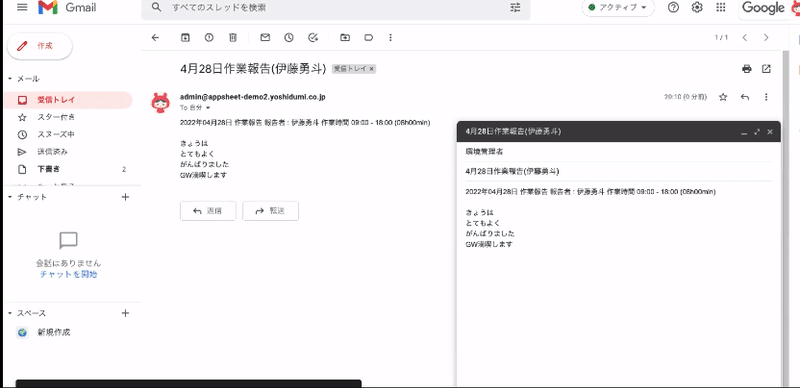Image resolution: width=800 pixels, height=388 pixels.
Task: Report email as spam
Action: click(x=209, y=37)
